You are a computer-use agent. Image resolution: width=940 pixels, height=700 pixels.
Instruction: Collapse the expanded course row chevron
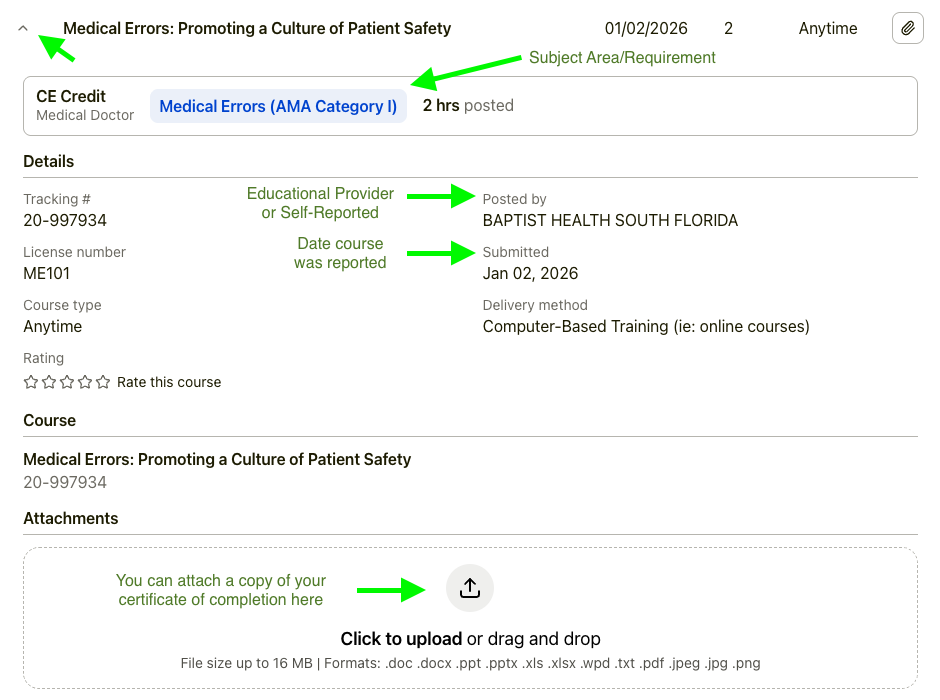23,29
